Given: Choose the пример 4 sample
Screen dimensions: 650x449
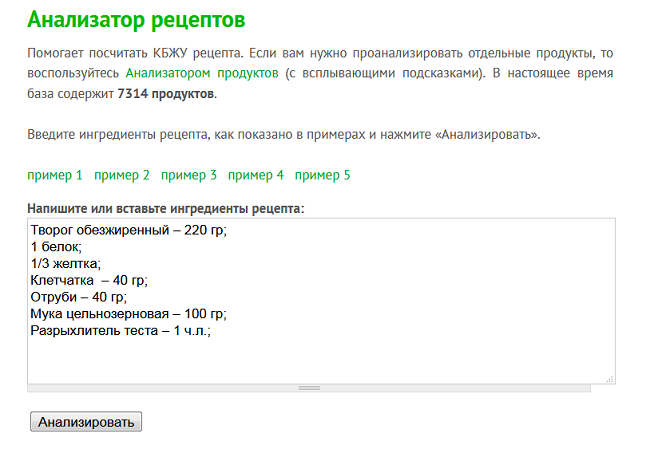Looking at the screenshot, I should [256, 175].
